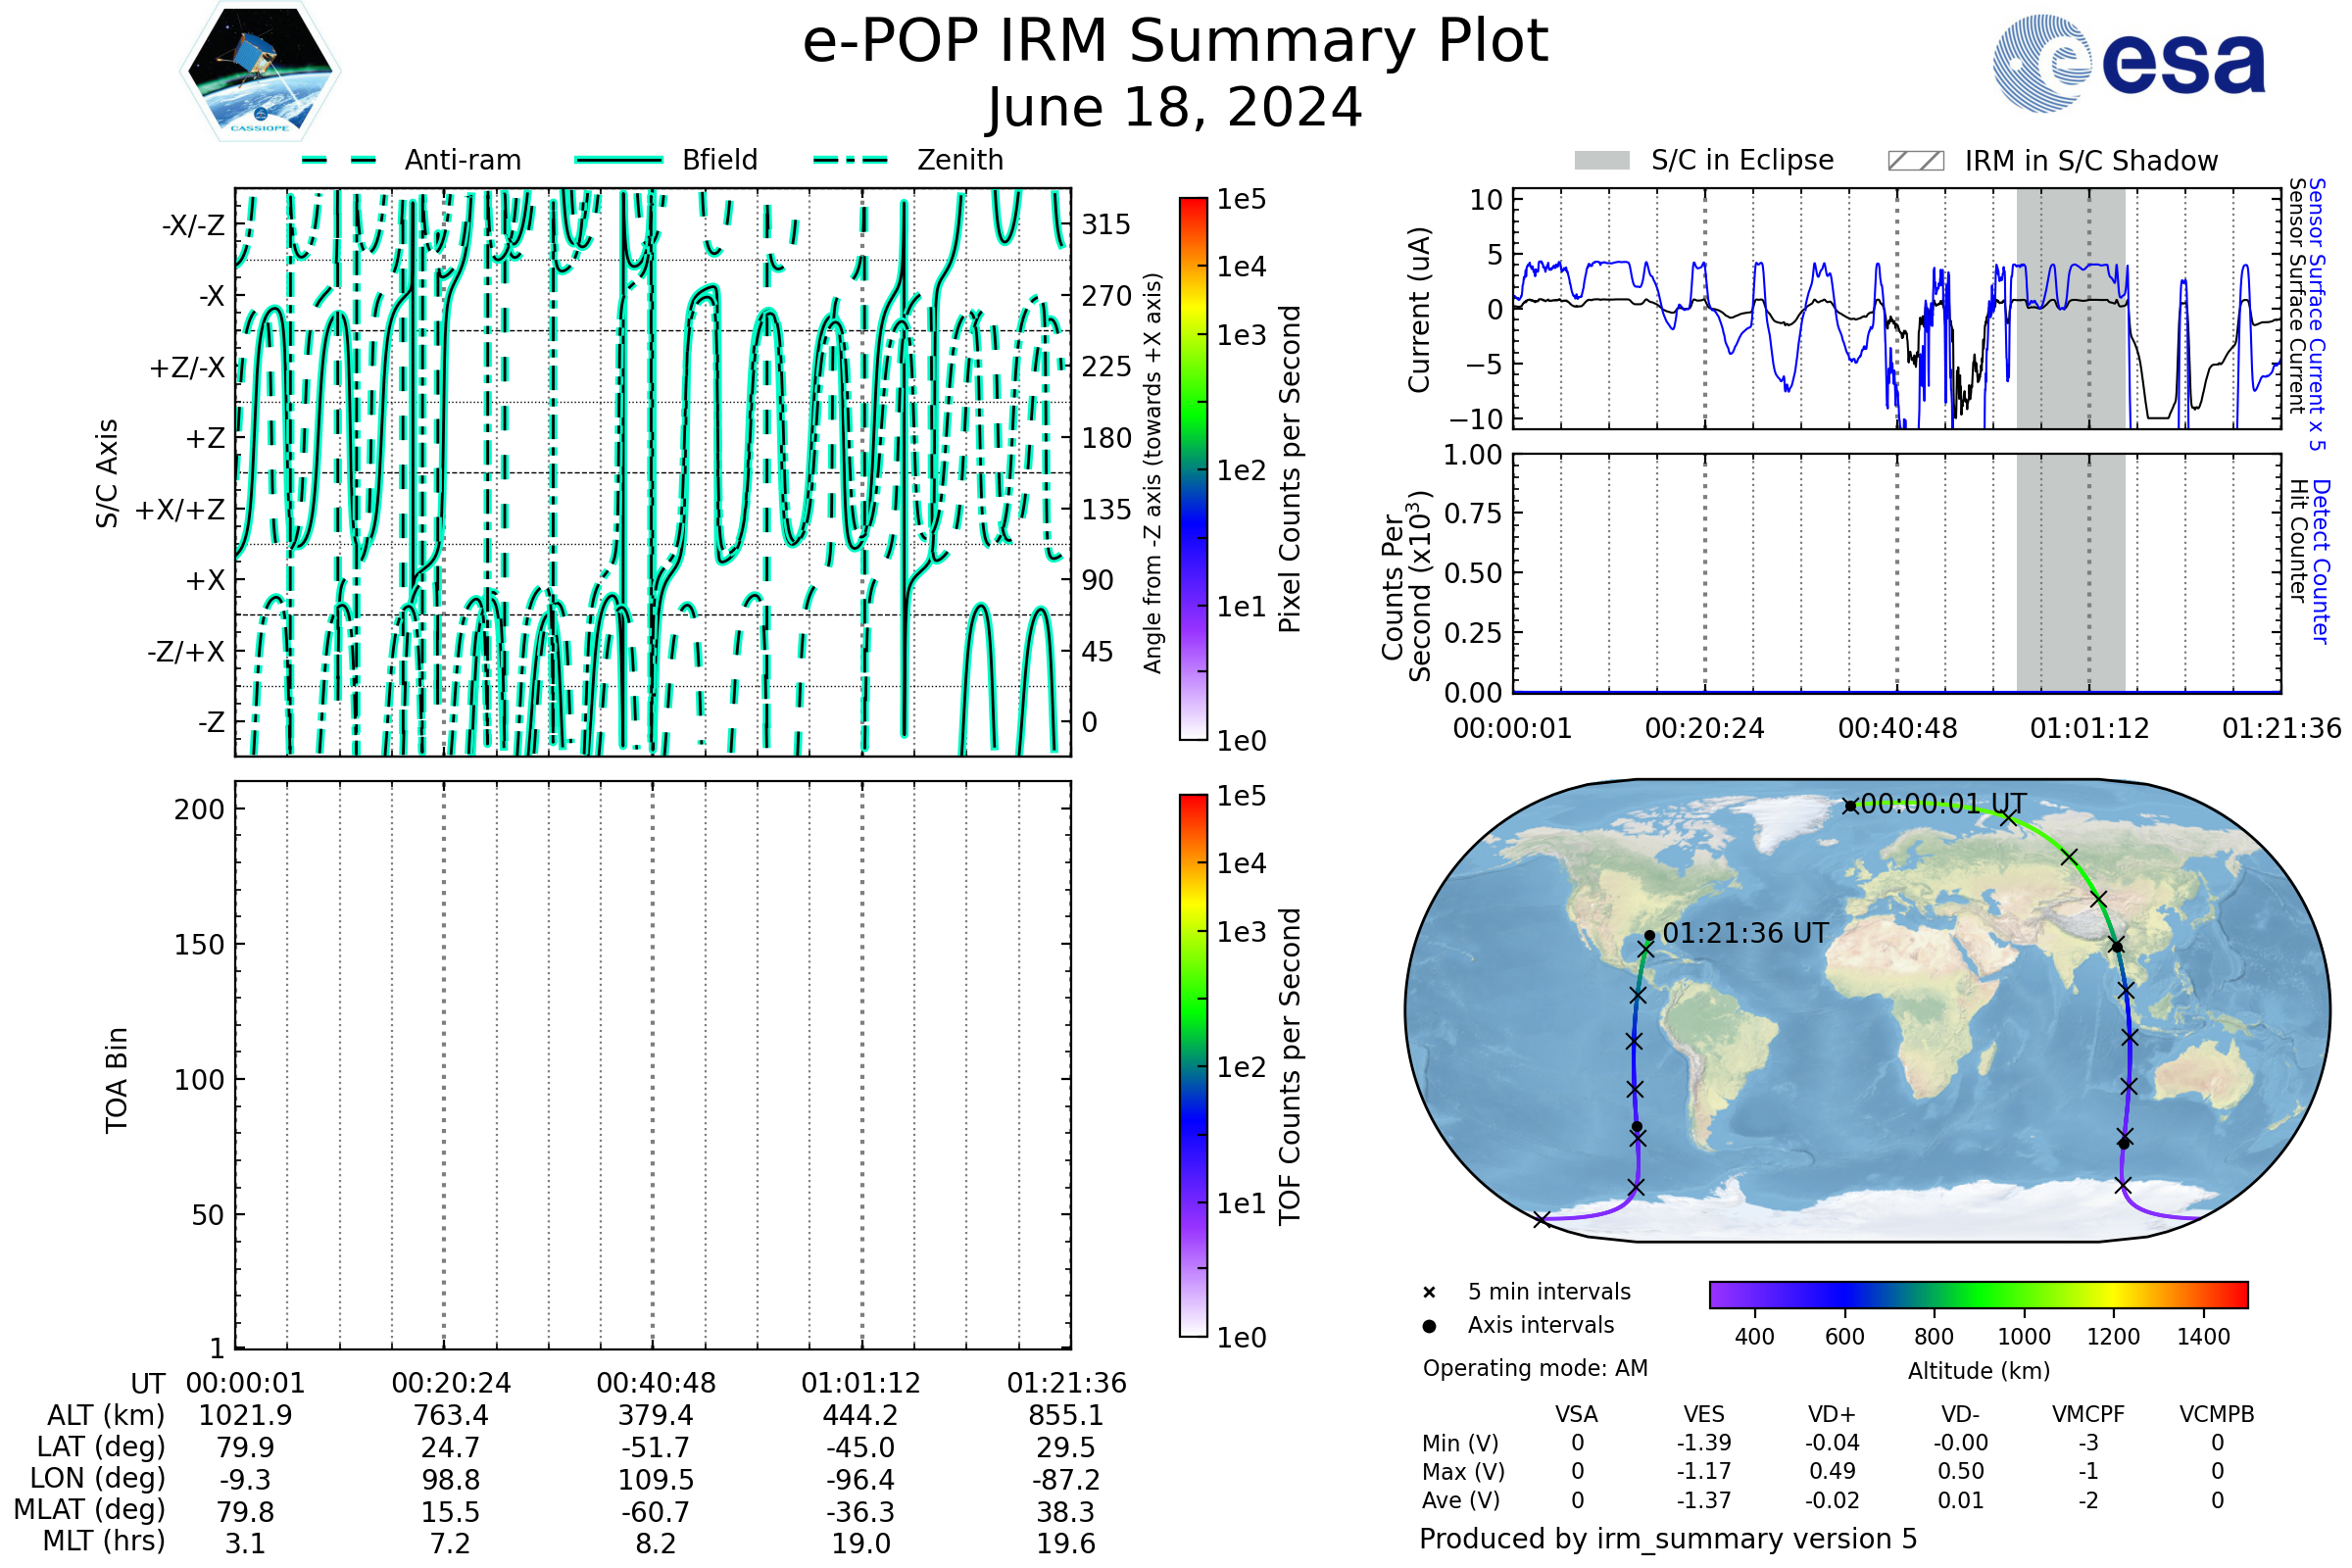The image size is (2352, 1568).
Task: Click the VMCPF column header
Action: click(2088, 1415)
